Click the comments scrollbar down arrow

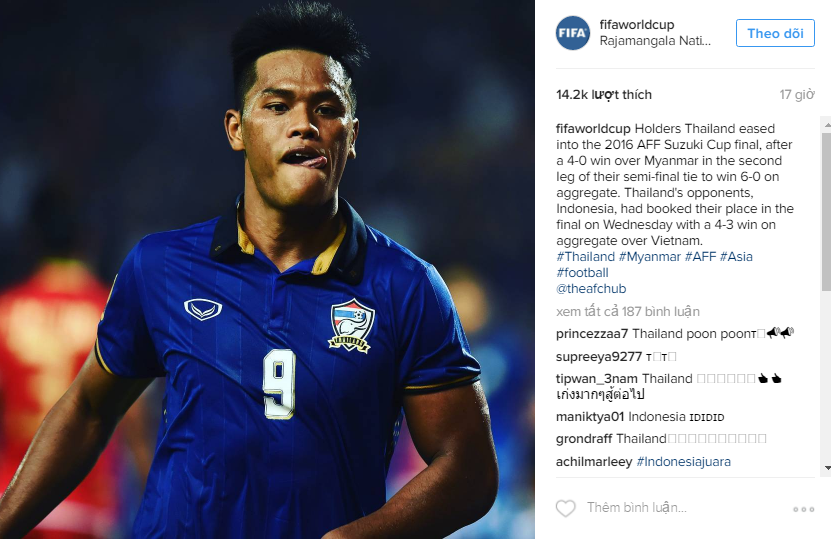click(826, 468)
